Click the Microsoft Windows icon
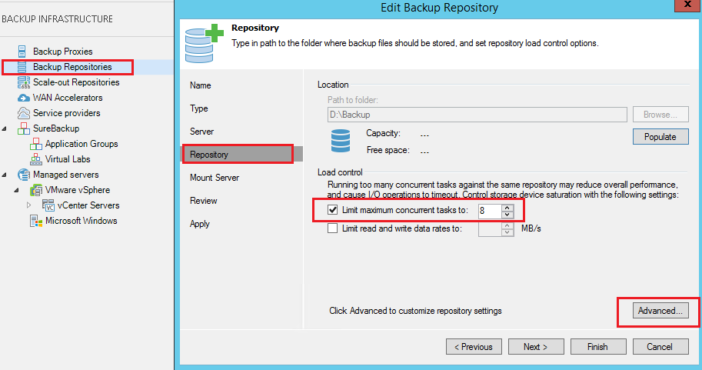Viewport: 702px width, 370px height. tap(36, 221)
